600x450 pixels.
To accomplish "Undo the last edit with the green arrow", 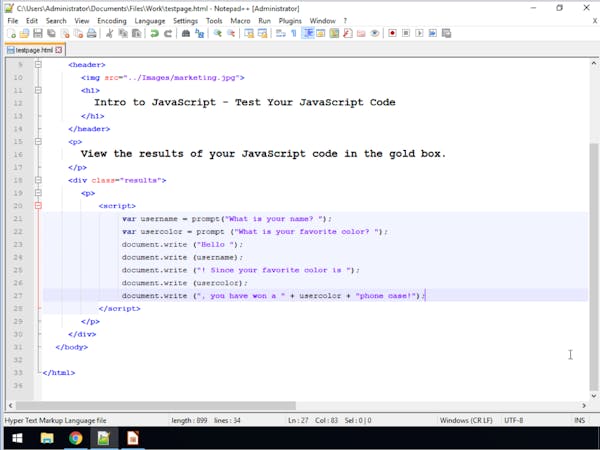I will (154, 34).
